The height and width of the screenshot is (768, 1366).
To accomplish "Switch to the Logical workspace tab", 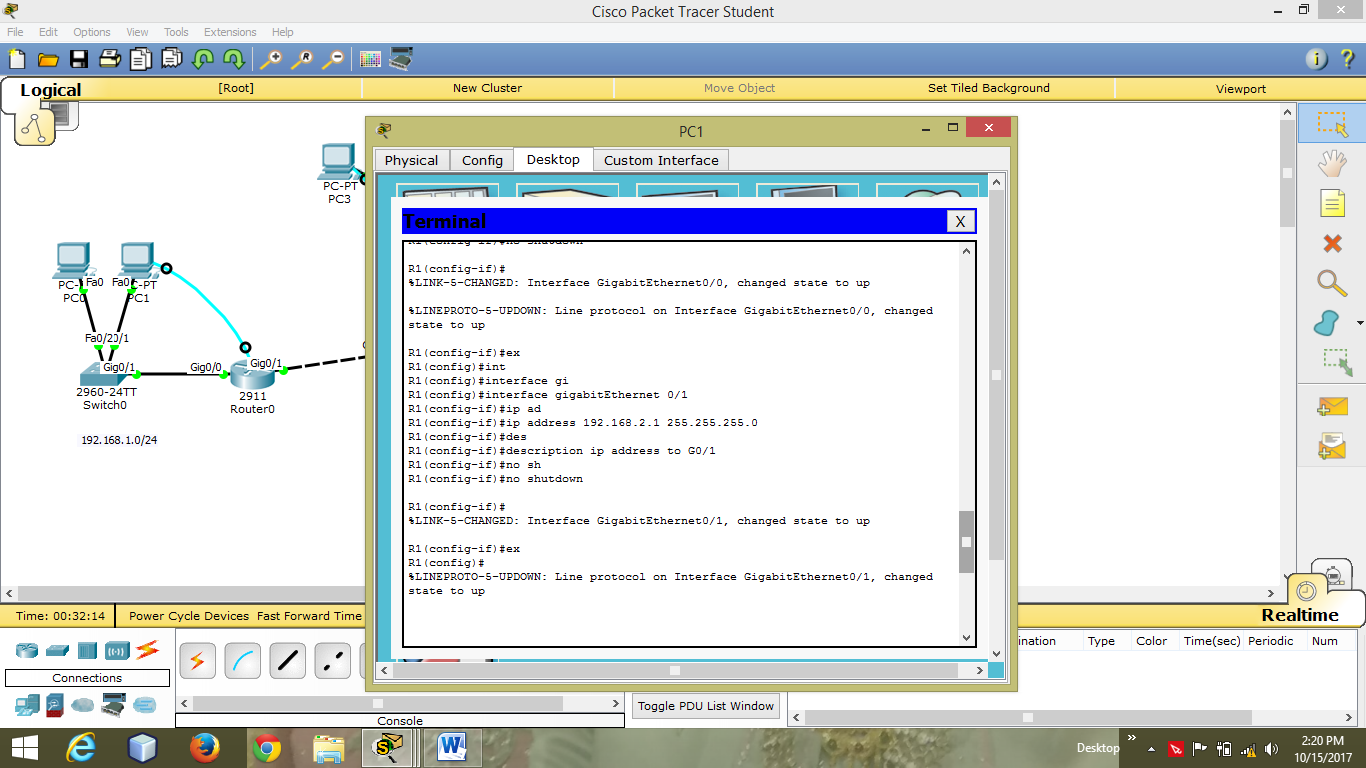I will point(50,90).
